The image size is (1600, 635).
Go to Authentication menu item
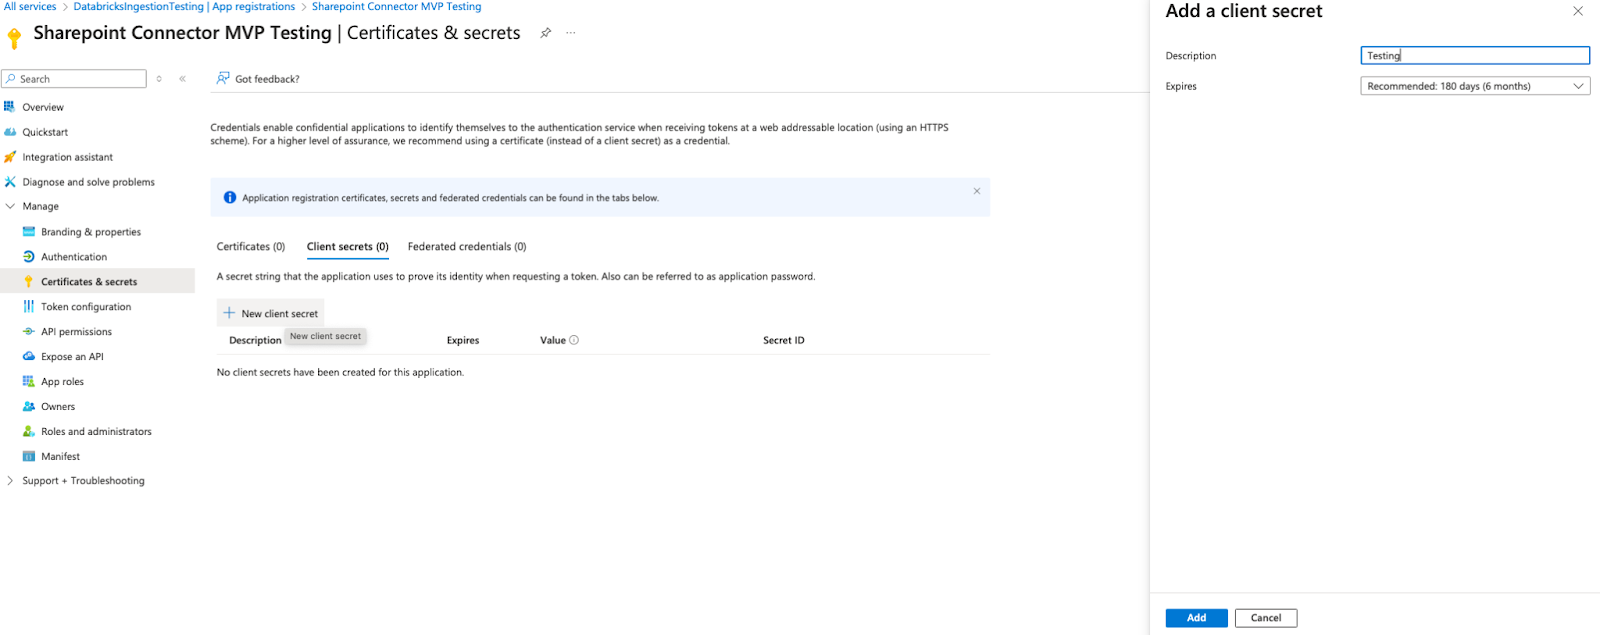pyautogui.click(x=74, y=257)
